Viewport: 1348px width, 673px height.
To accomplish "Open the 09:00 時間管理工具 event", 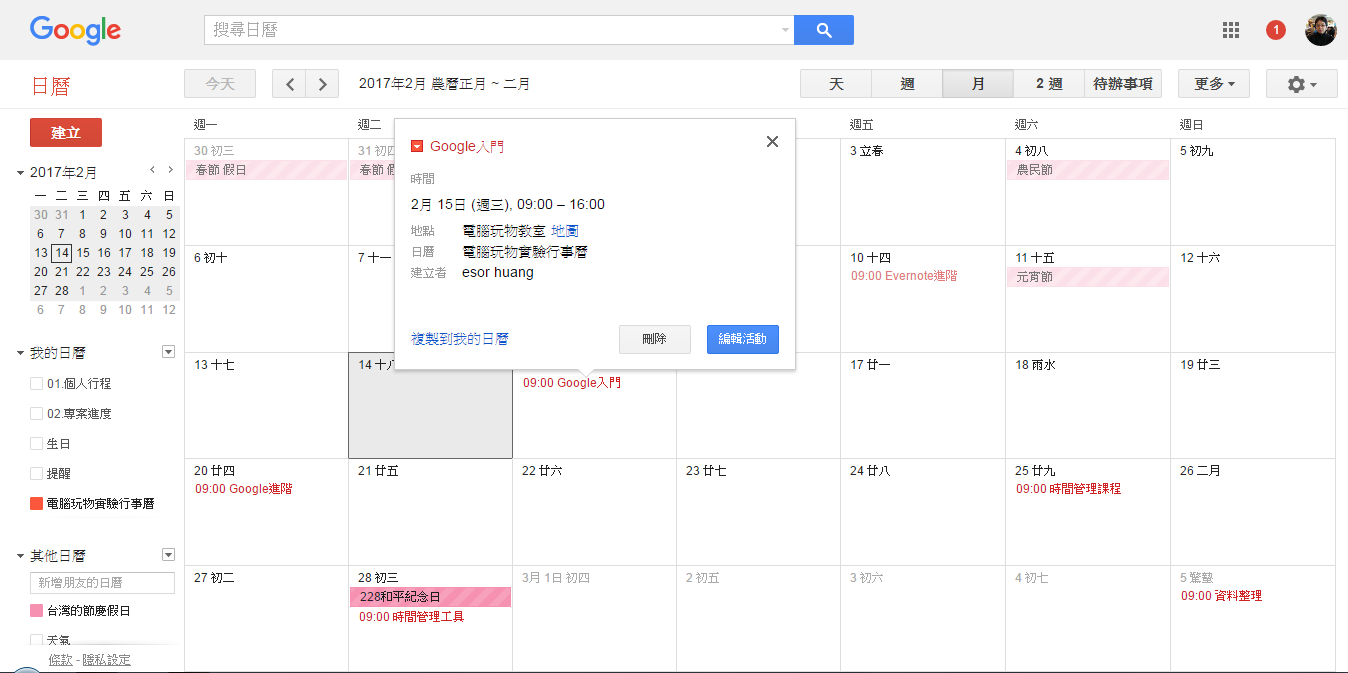I will (412, 617).
